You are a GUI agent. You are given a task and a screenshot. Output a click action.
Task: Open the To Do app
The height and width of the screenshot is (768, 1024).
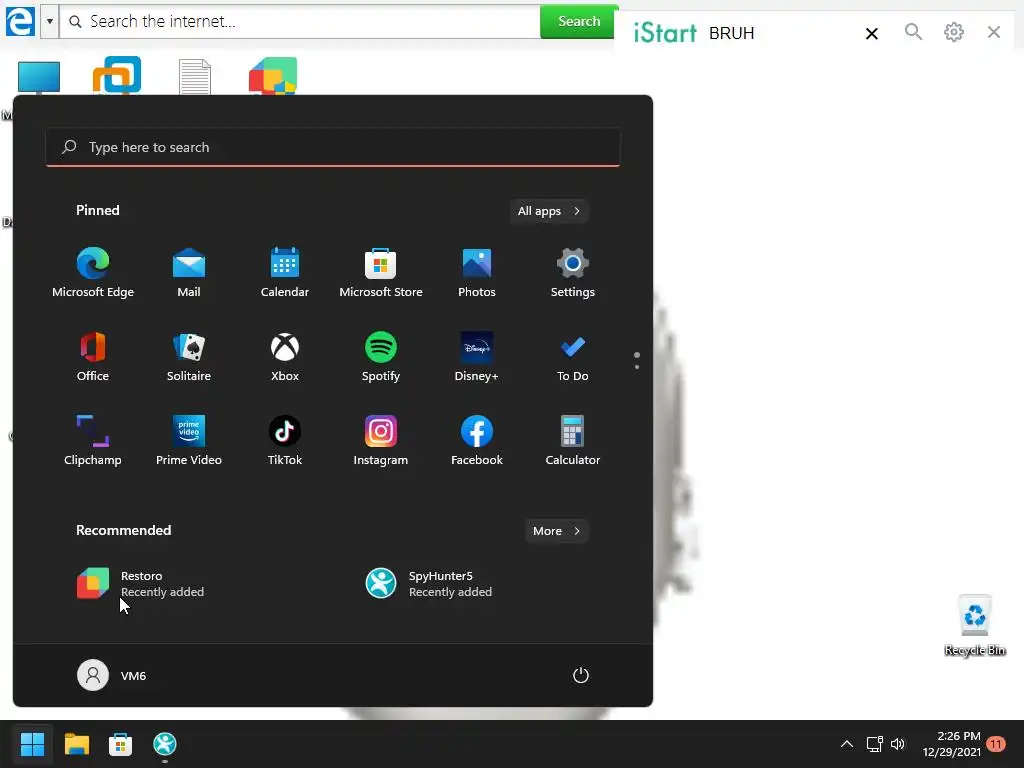tap(573, 357)
